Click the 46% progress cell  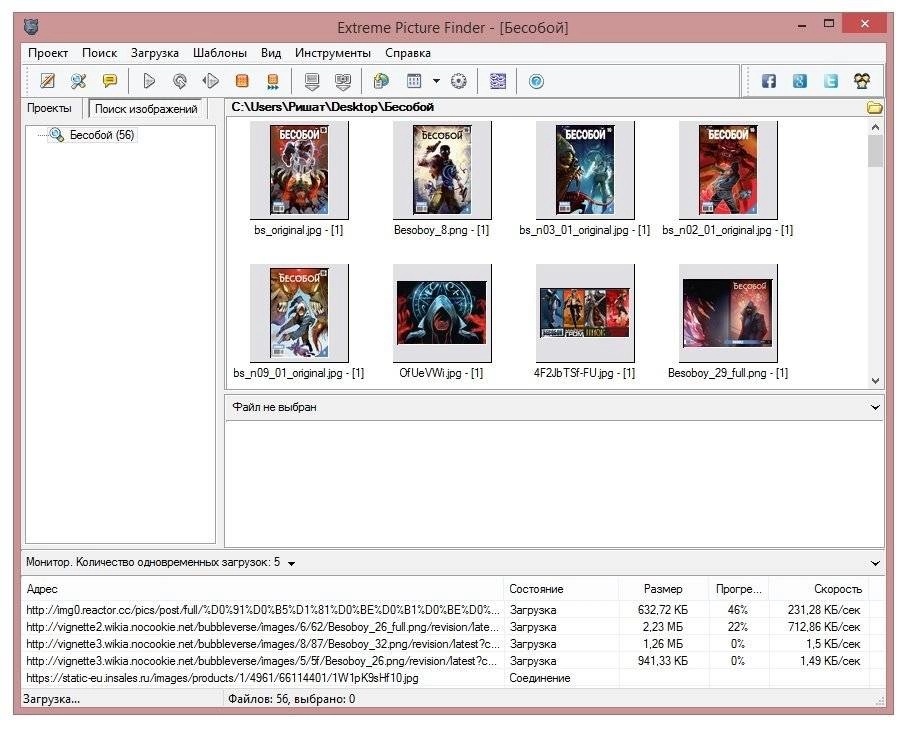(738, 610)
